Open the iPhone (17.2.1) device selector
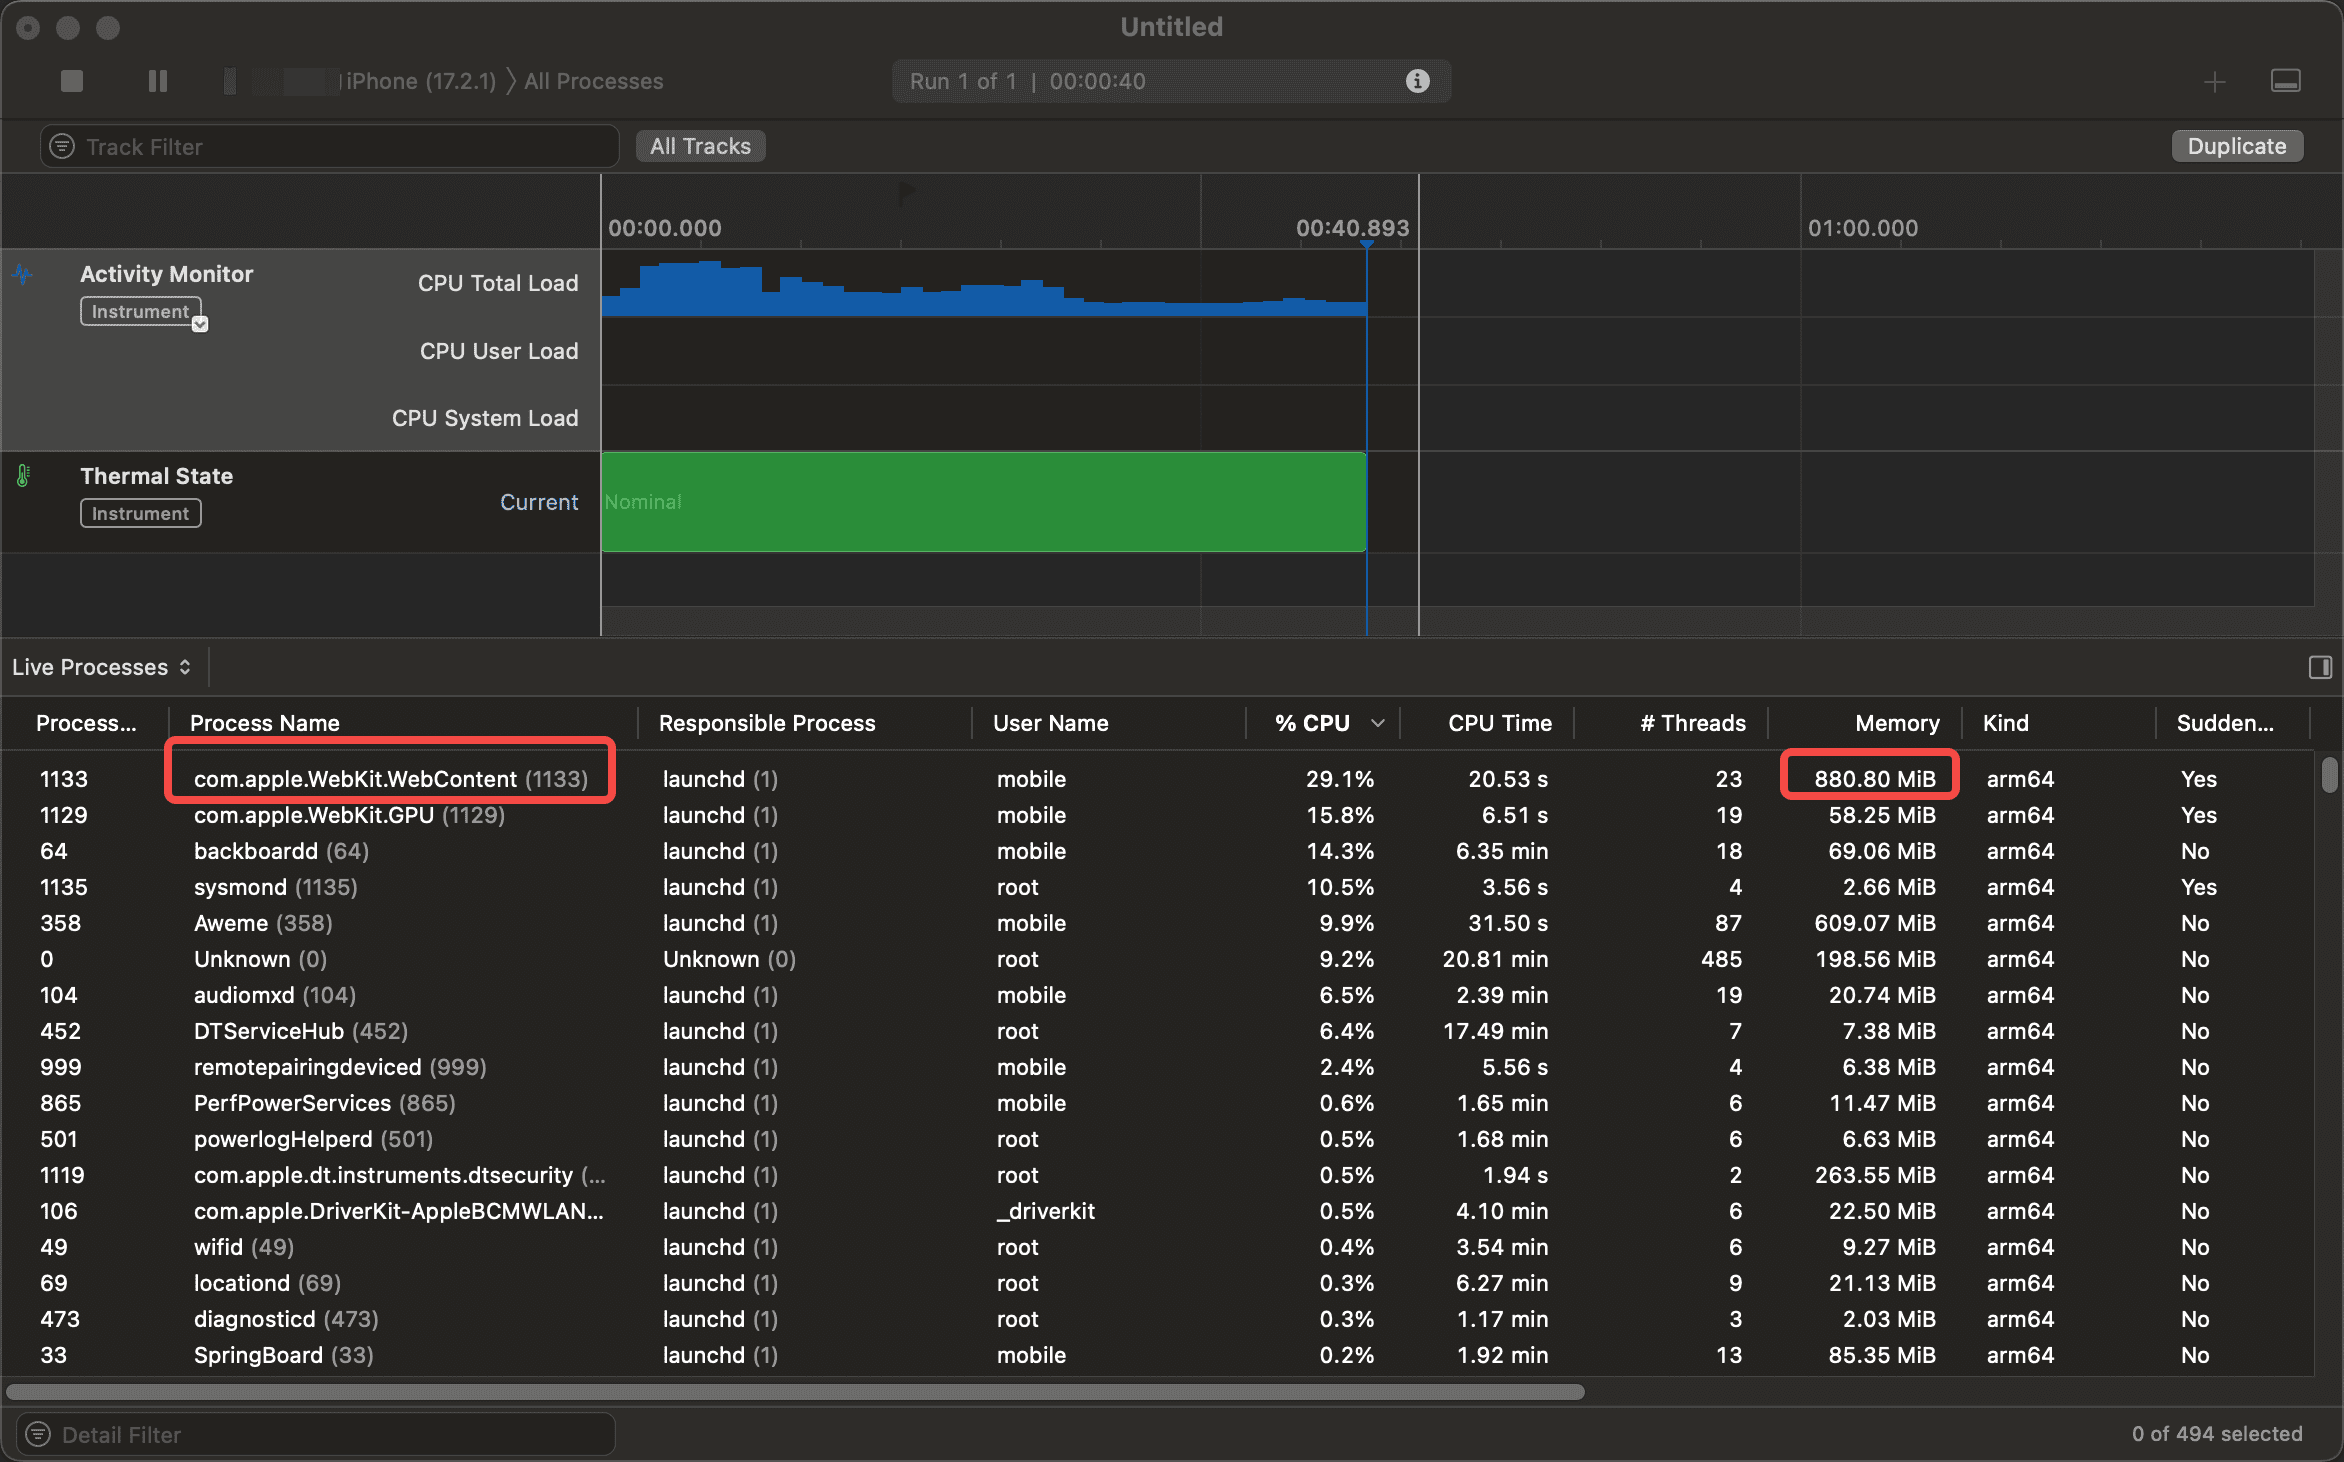Screen dimensions: 2344x1462 point(421,81)
